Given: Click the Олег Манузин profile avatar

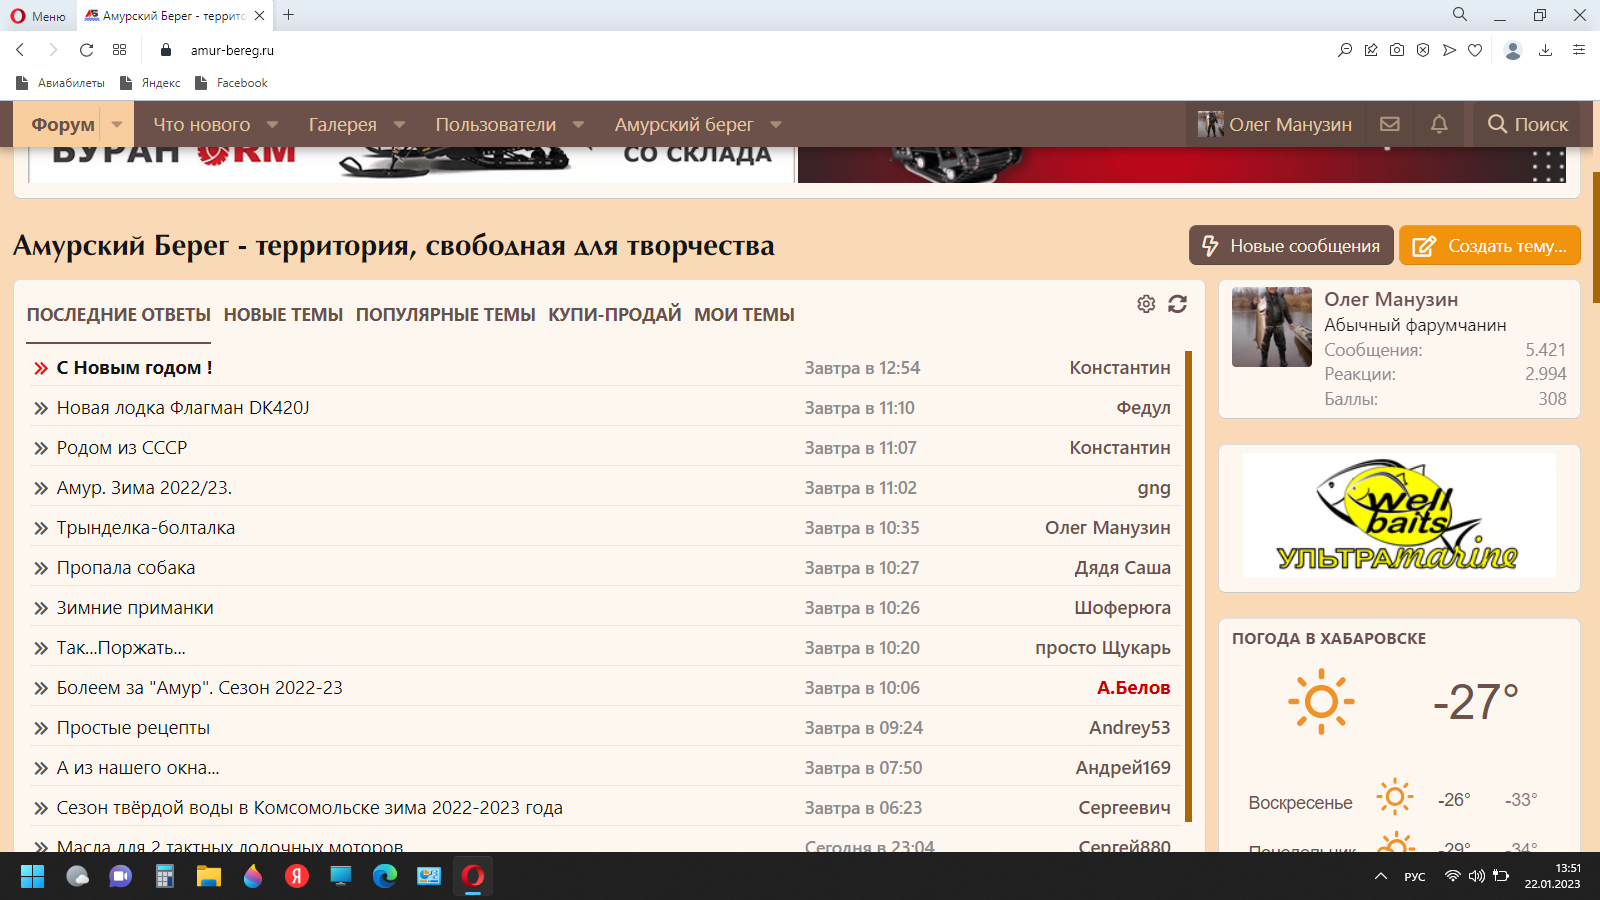Looking at the screenshot, I should [x=1271, y=327].
